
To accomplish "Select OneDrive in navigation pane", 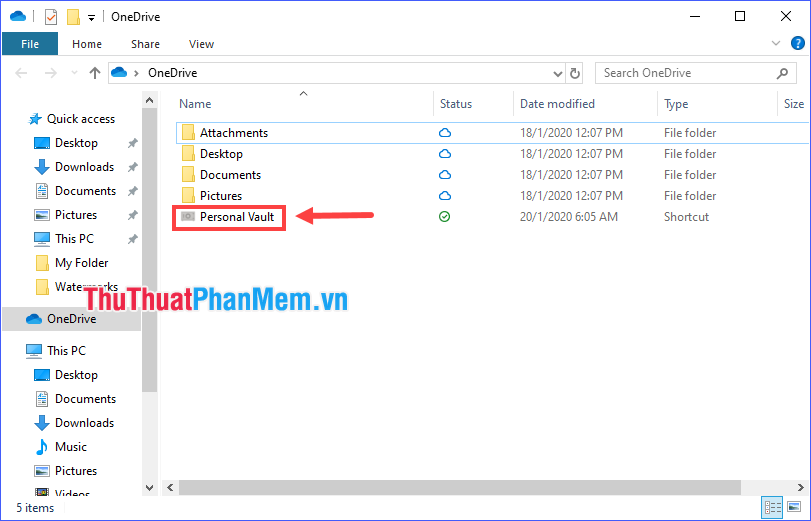I will click(71, 319).
